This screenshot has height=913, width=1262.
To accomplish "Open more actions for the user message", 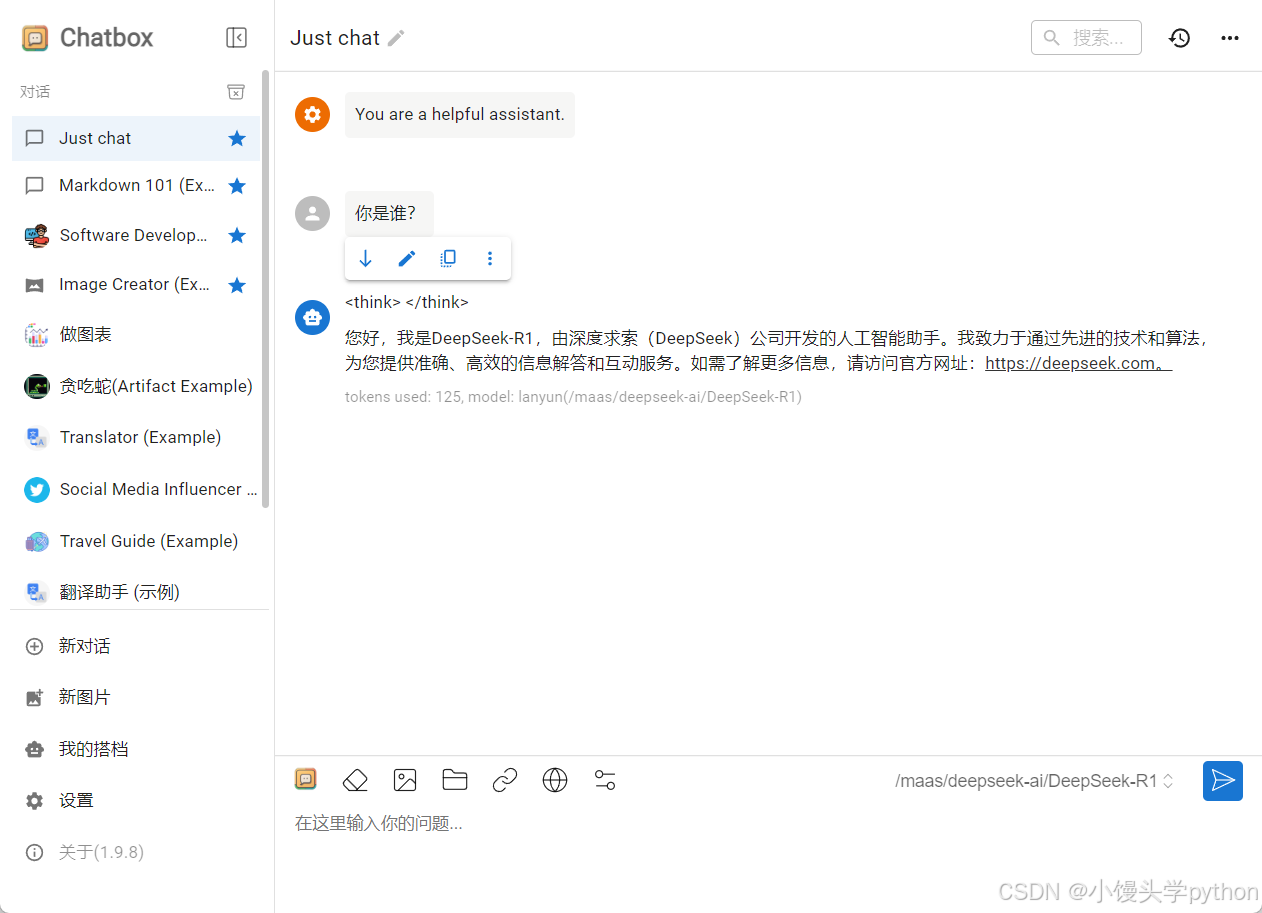I will (489, 259).
